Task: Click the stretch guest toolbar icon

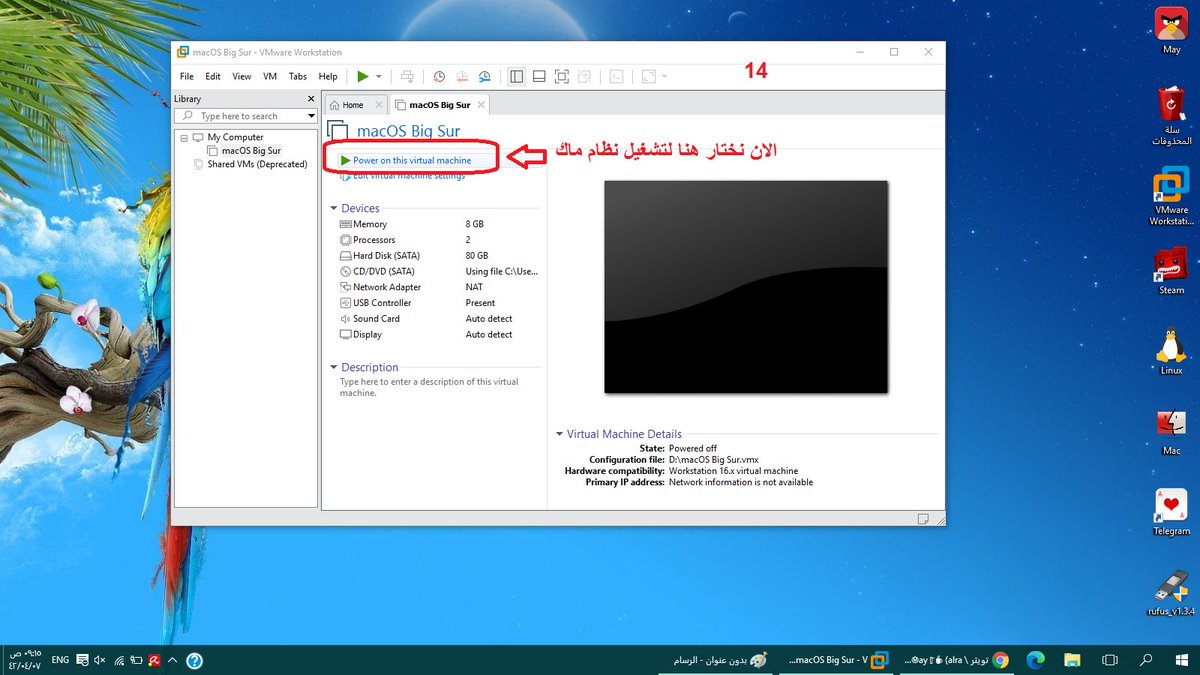Action: click(x=648, y=76)
